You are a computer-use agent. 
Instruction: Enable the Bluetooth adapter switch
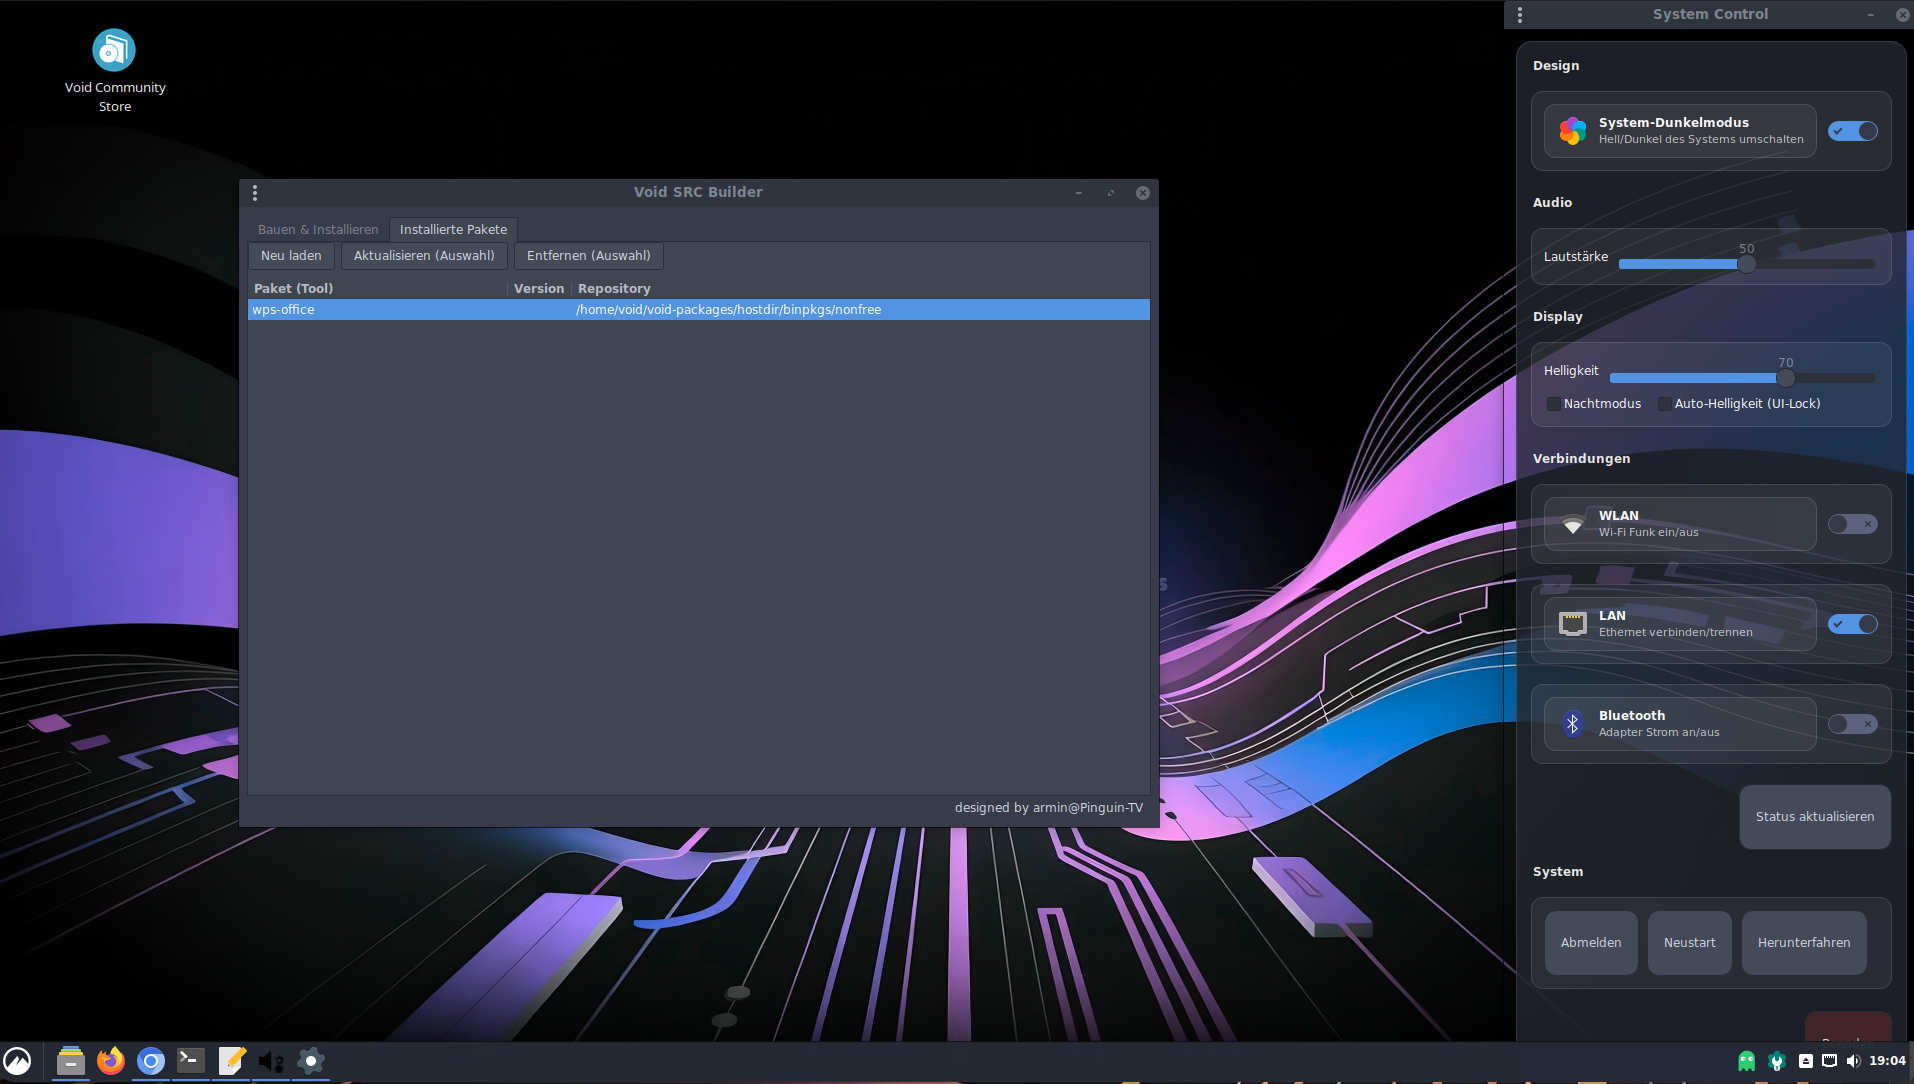[x=1852, y=724]
